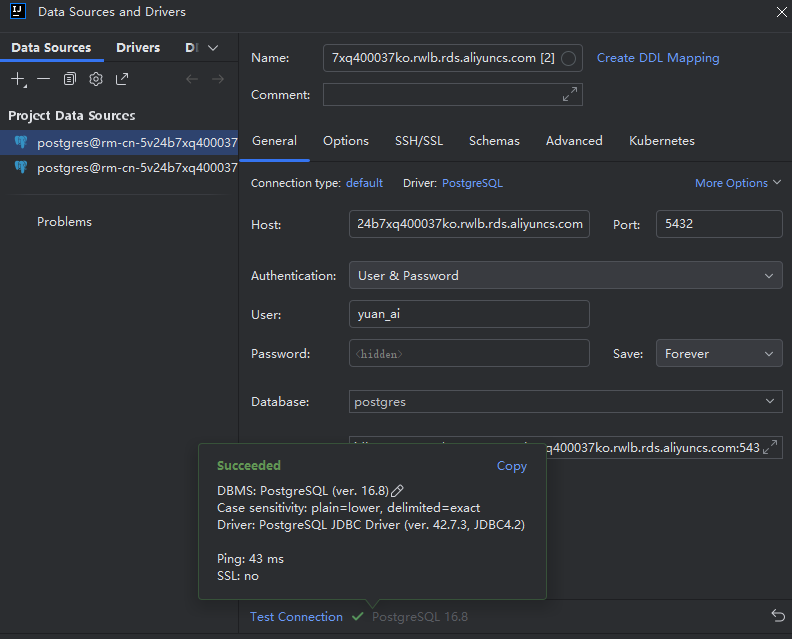
Task: Open the General tab
Action: coord(274,141)
